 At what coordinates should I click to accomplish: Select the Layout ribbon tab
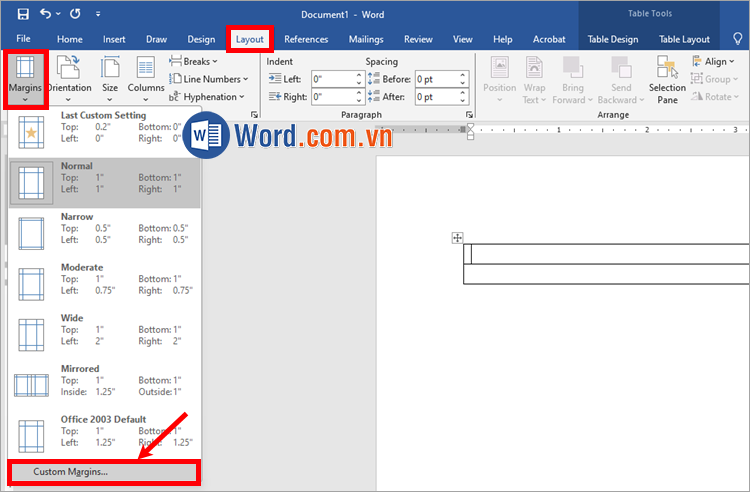[x=250, y=39]
